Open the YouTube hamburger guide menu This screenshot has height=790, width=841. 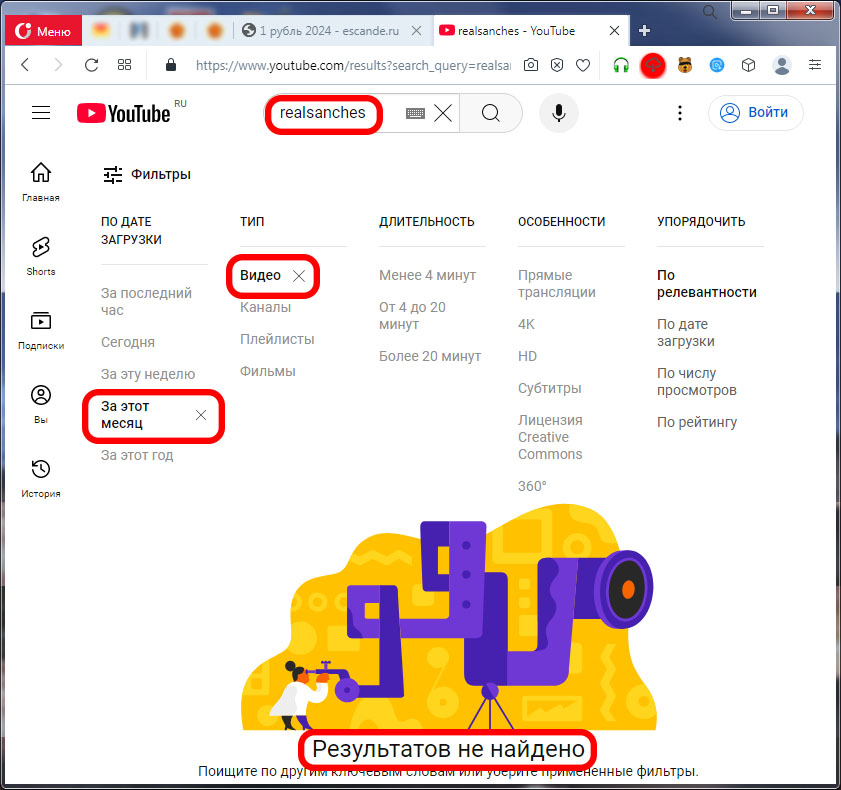coord(41,113)
